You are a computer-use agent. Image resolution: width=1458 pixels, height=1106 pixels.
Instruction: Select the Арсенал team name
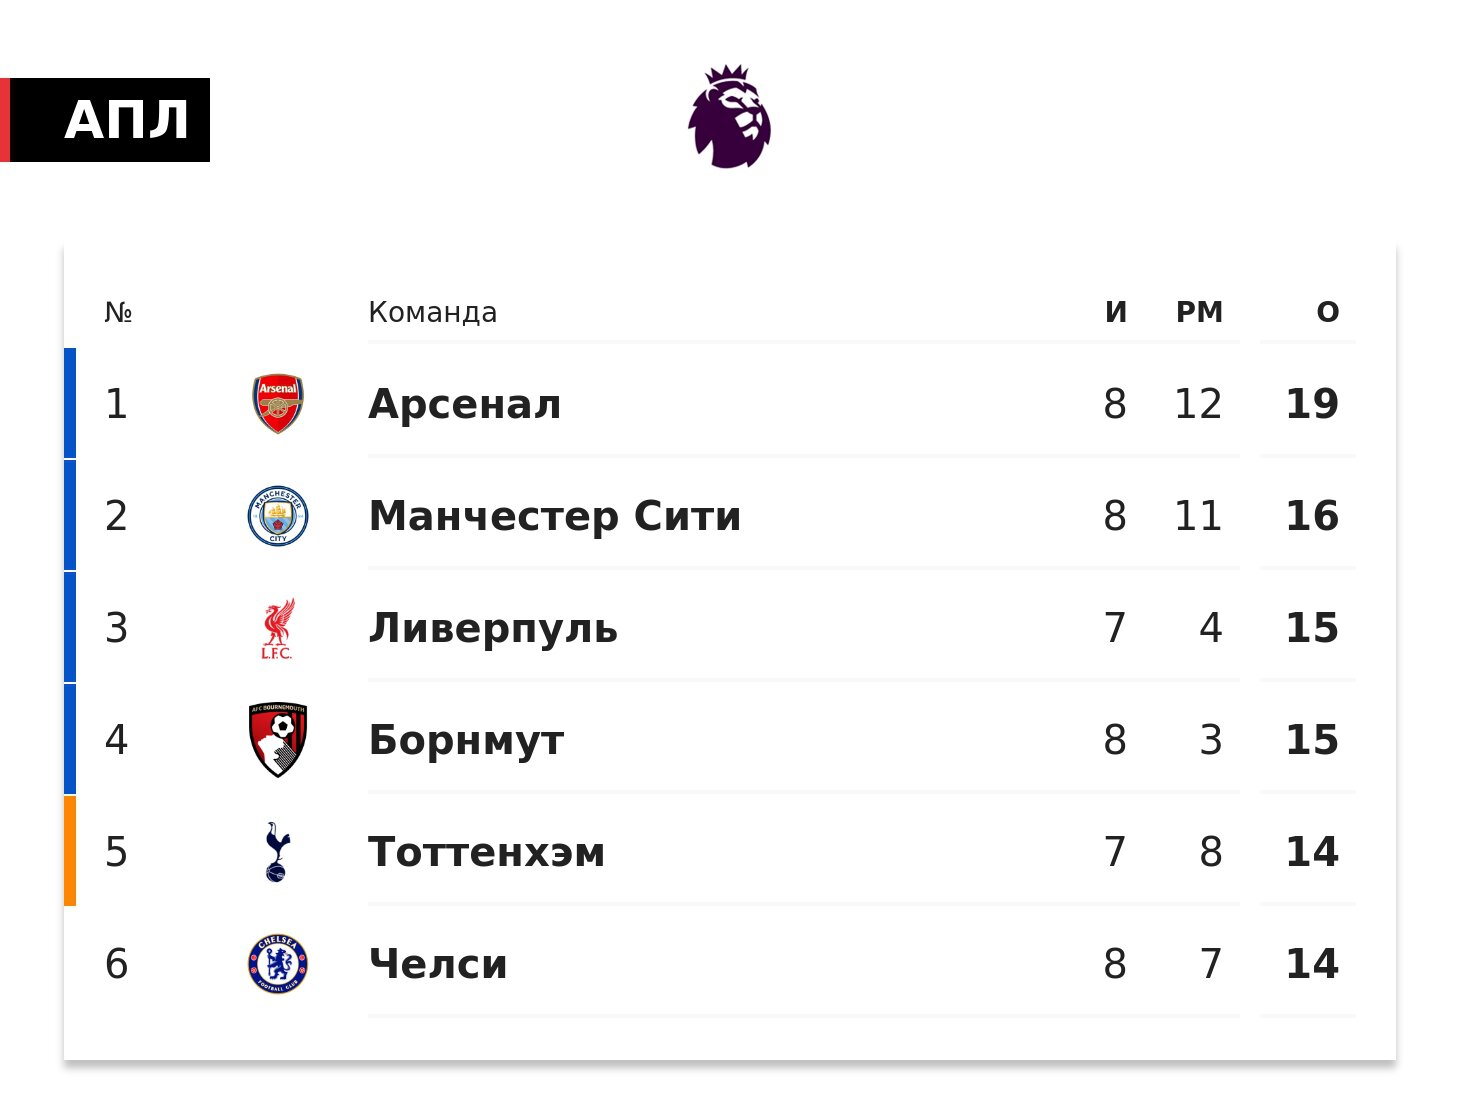tap(465, 404)
